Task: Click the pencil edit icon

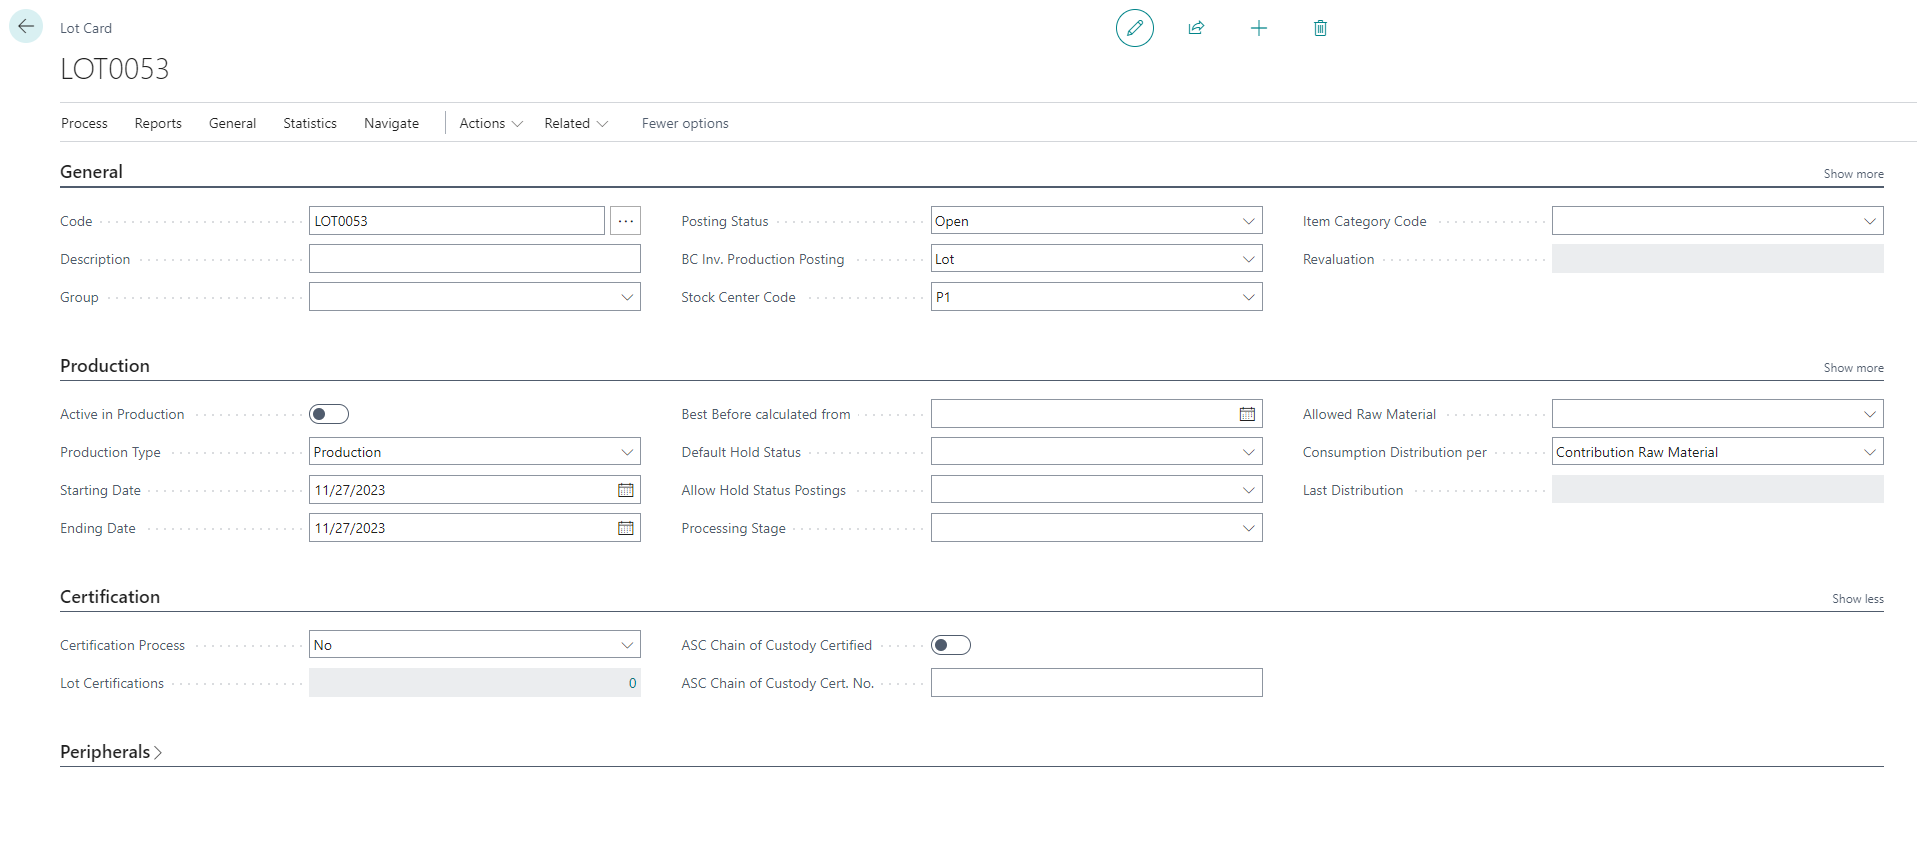Action: pos(1134,28)
